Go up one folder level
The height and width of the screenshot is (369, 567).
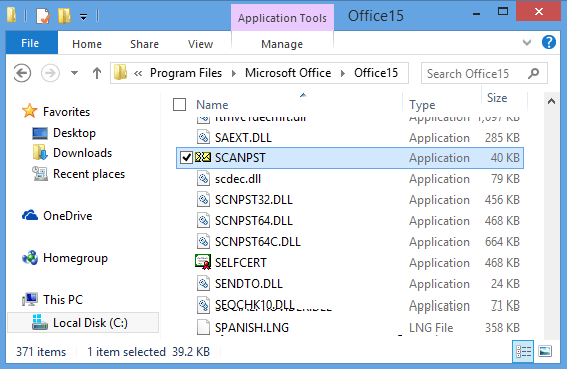(97, 73)
